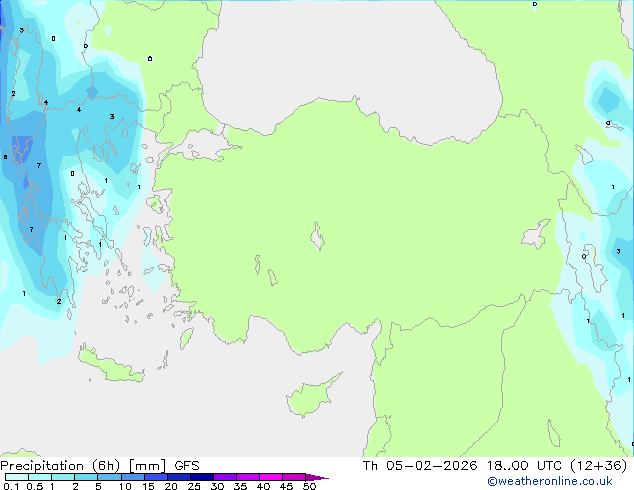The height and width of the screenshot is (490, 634).
Task: Select the 15–20 mm legend color swatch
Action: (x=155, y=477)
